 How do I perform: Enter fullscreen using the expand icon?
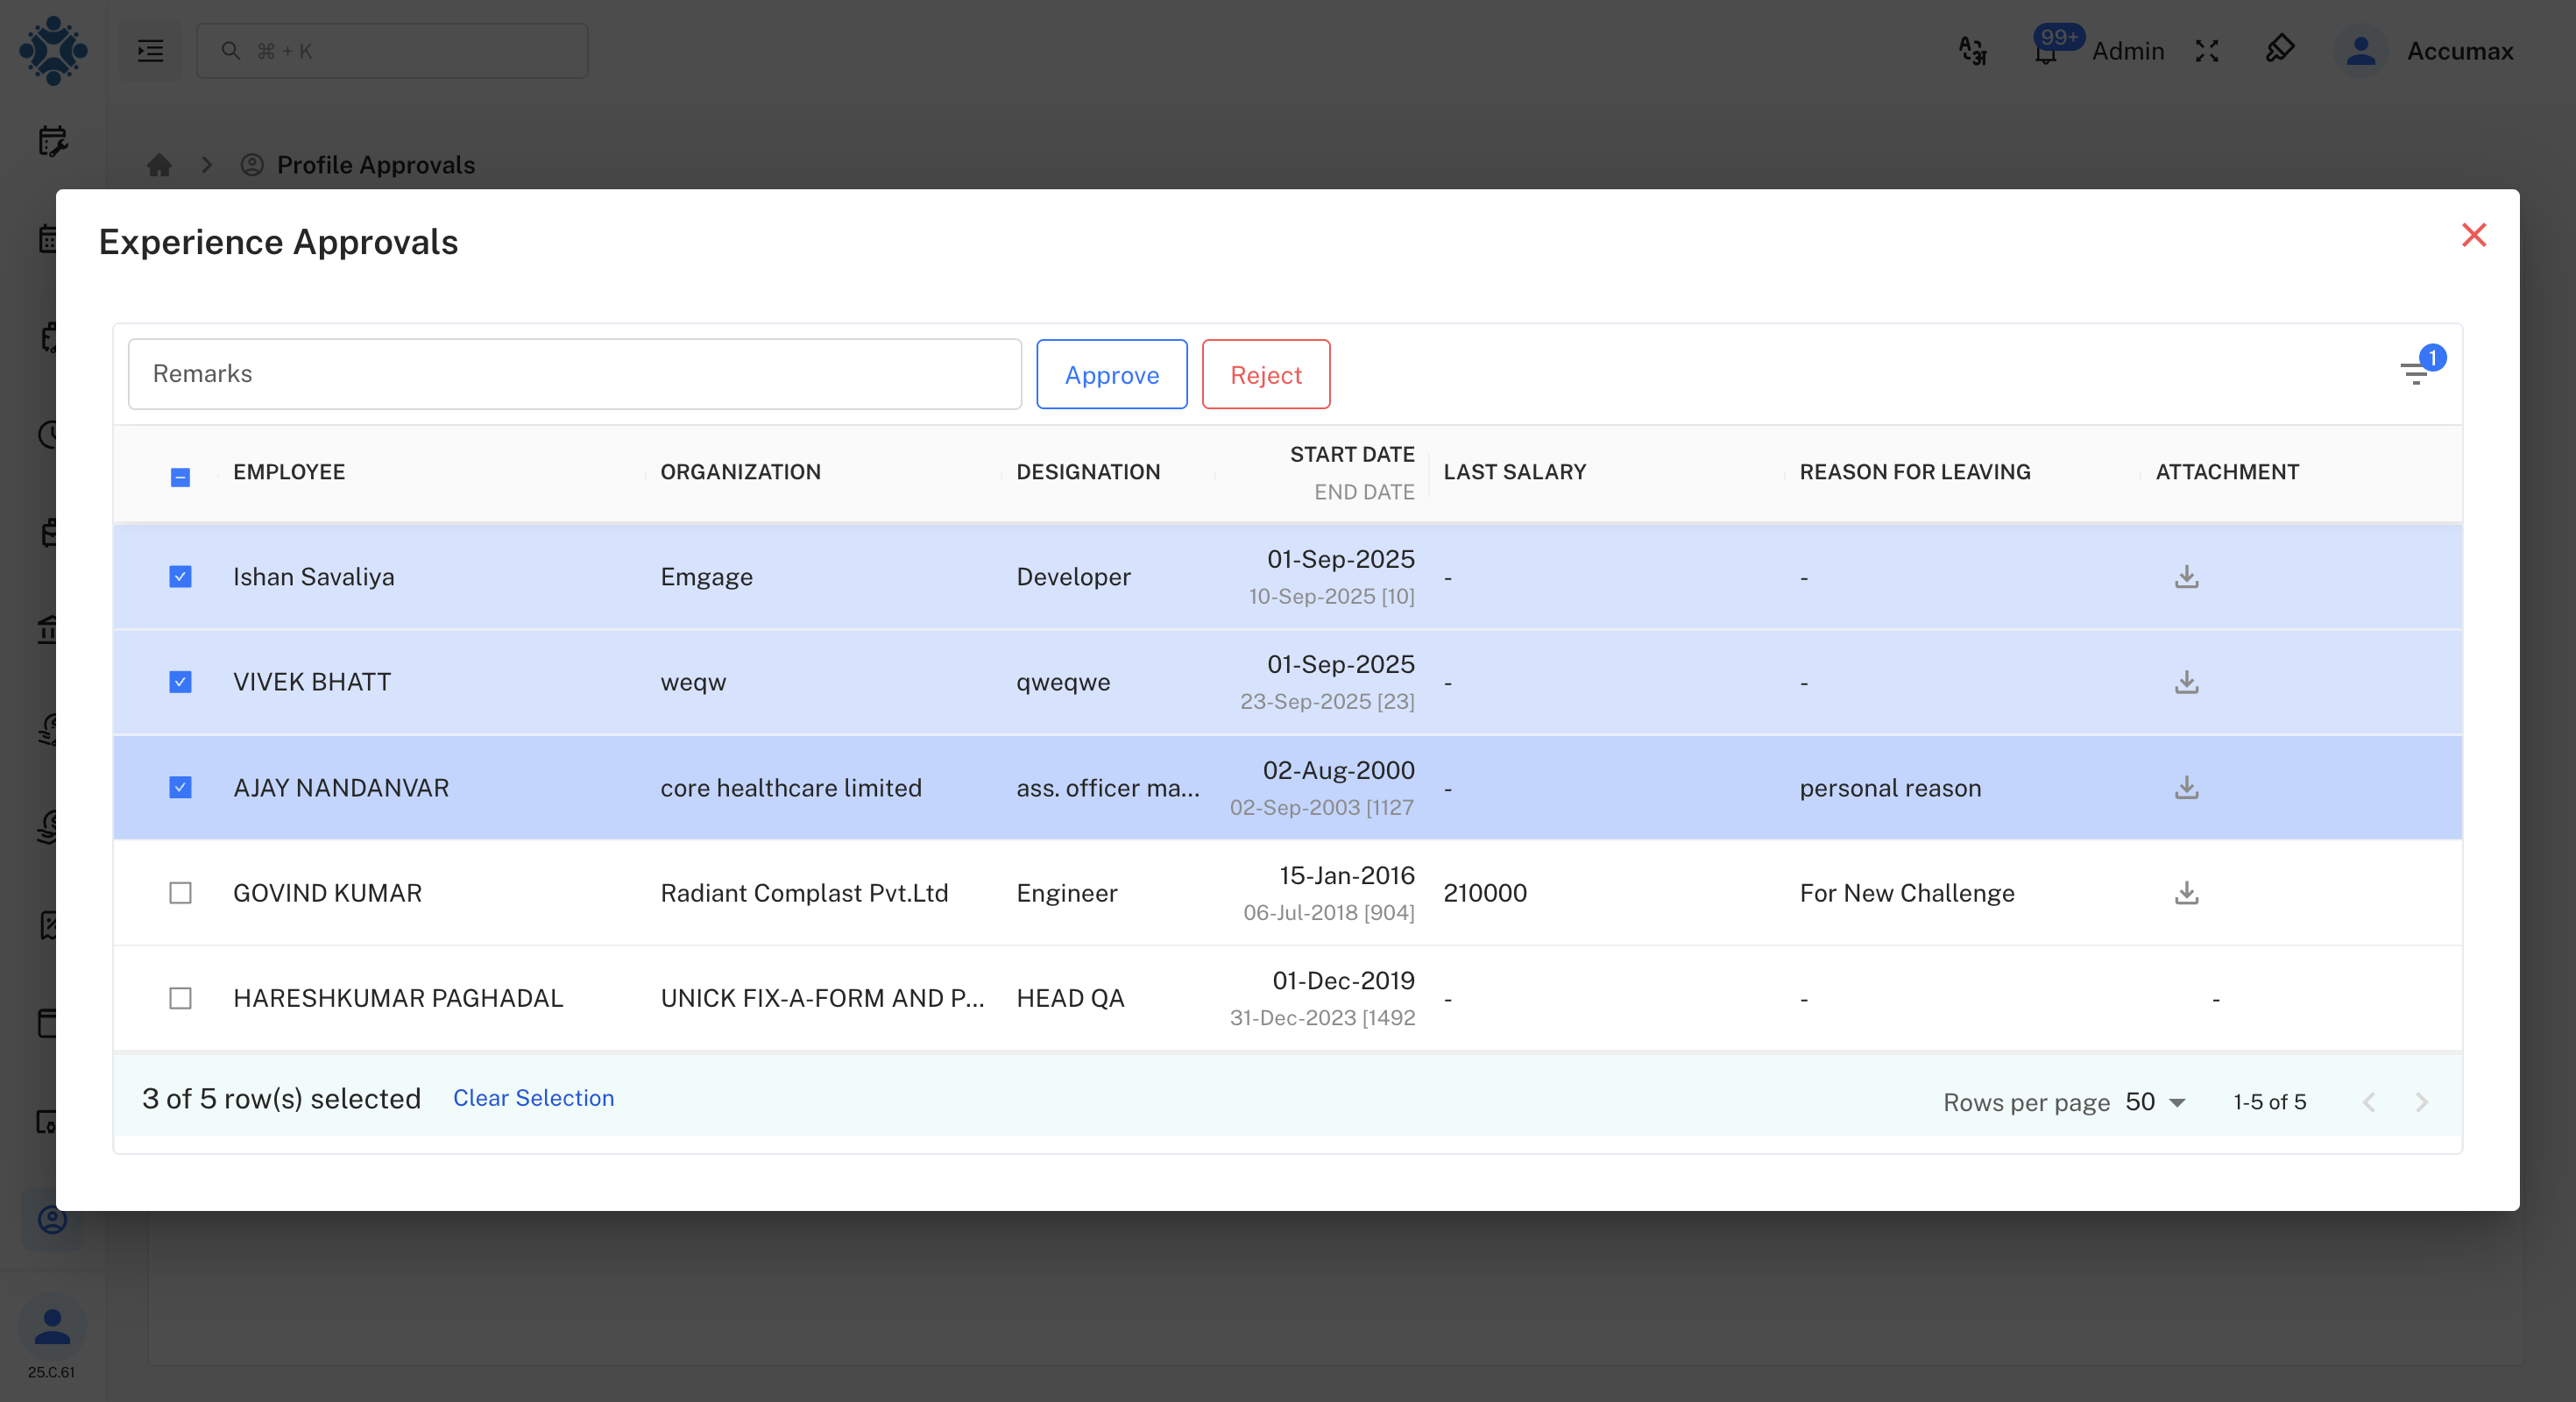pos(2207,51)
